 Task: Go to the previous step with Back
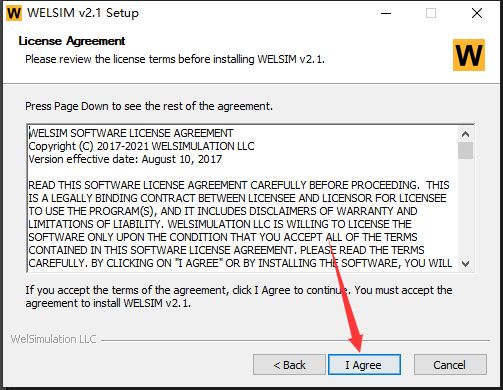tap(289, 365)
